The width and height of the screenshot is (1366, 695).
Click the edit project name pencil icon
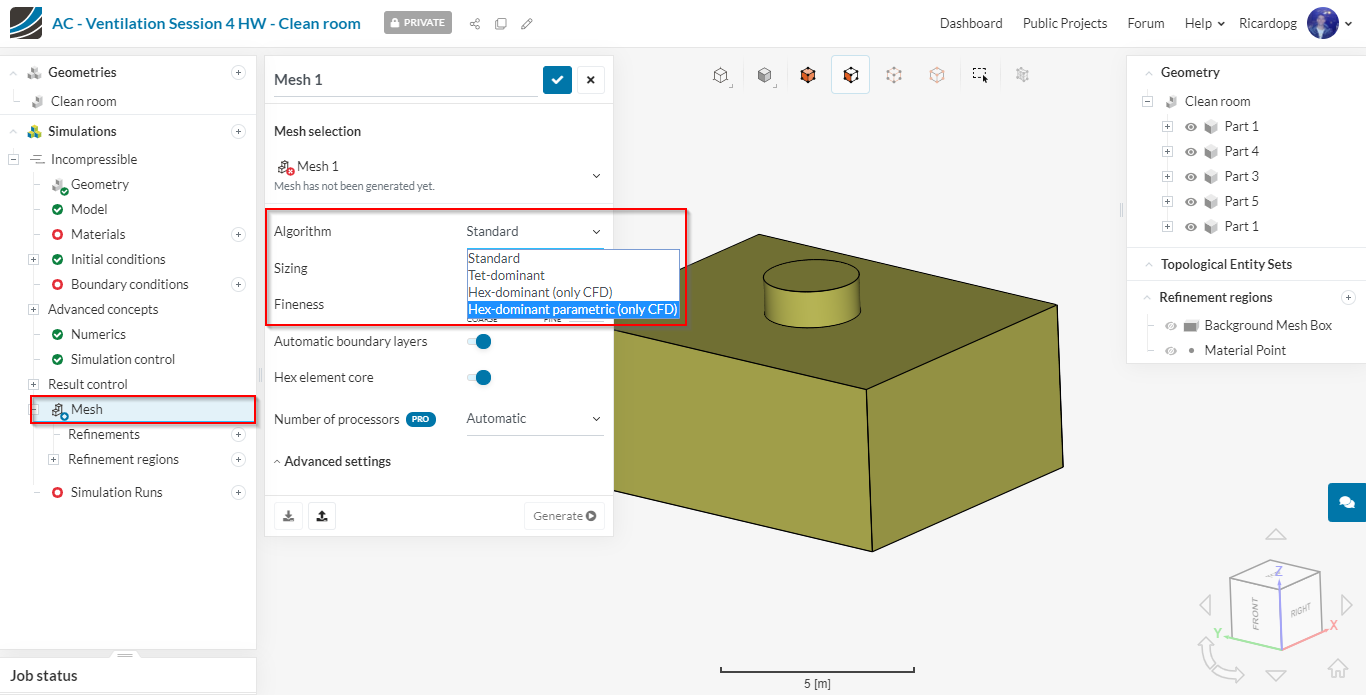(527, 23)
